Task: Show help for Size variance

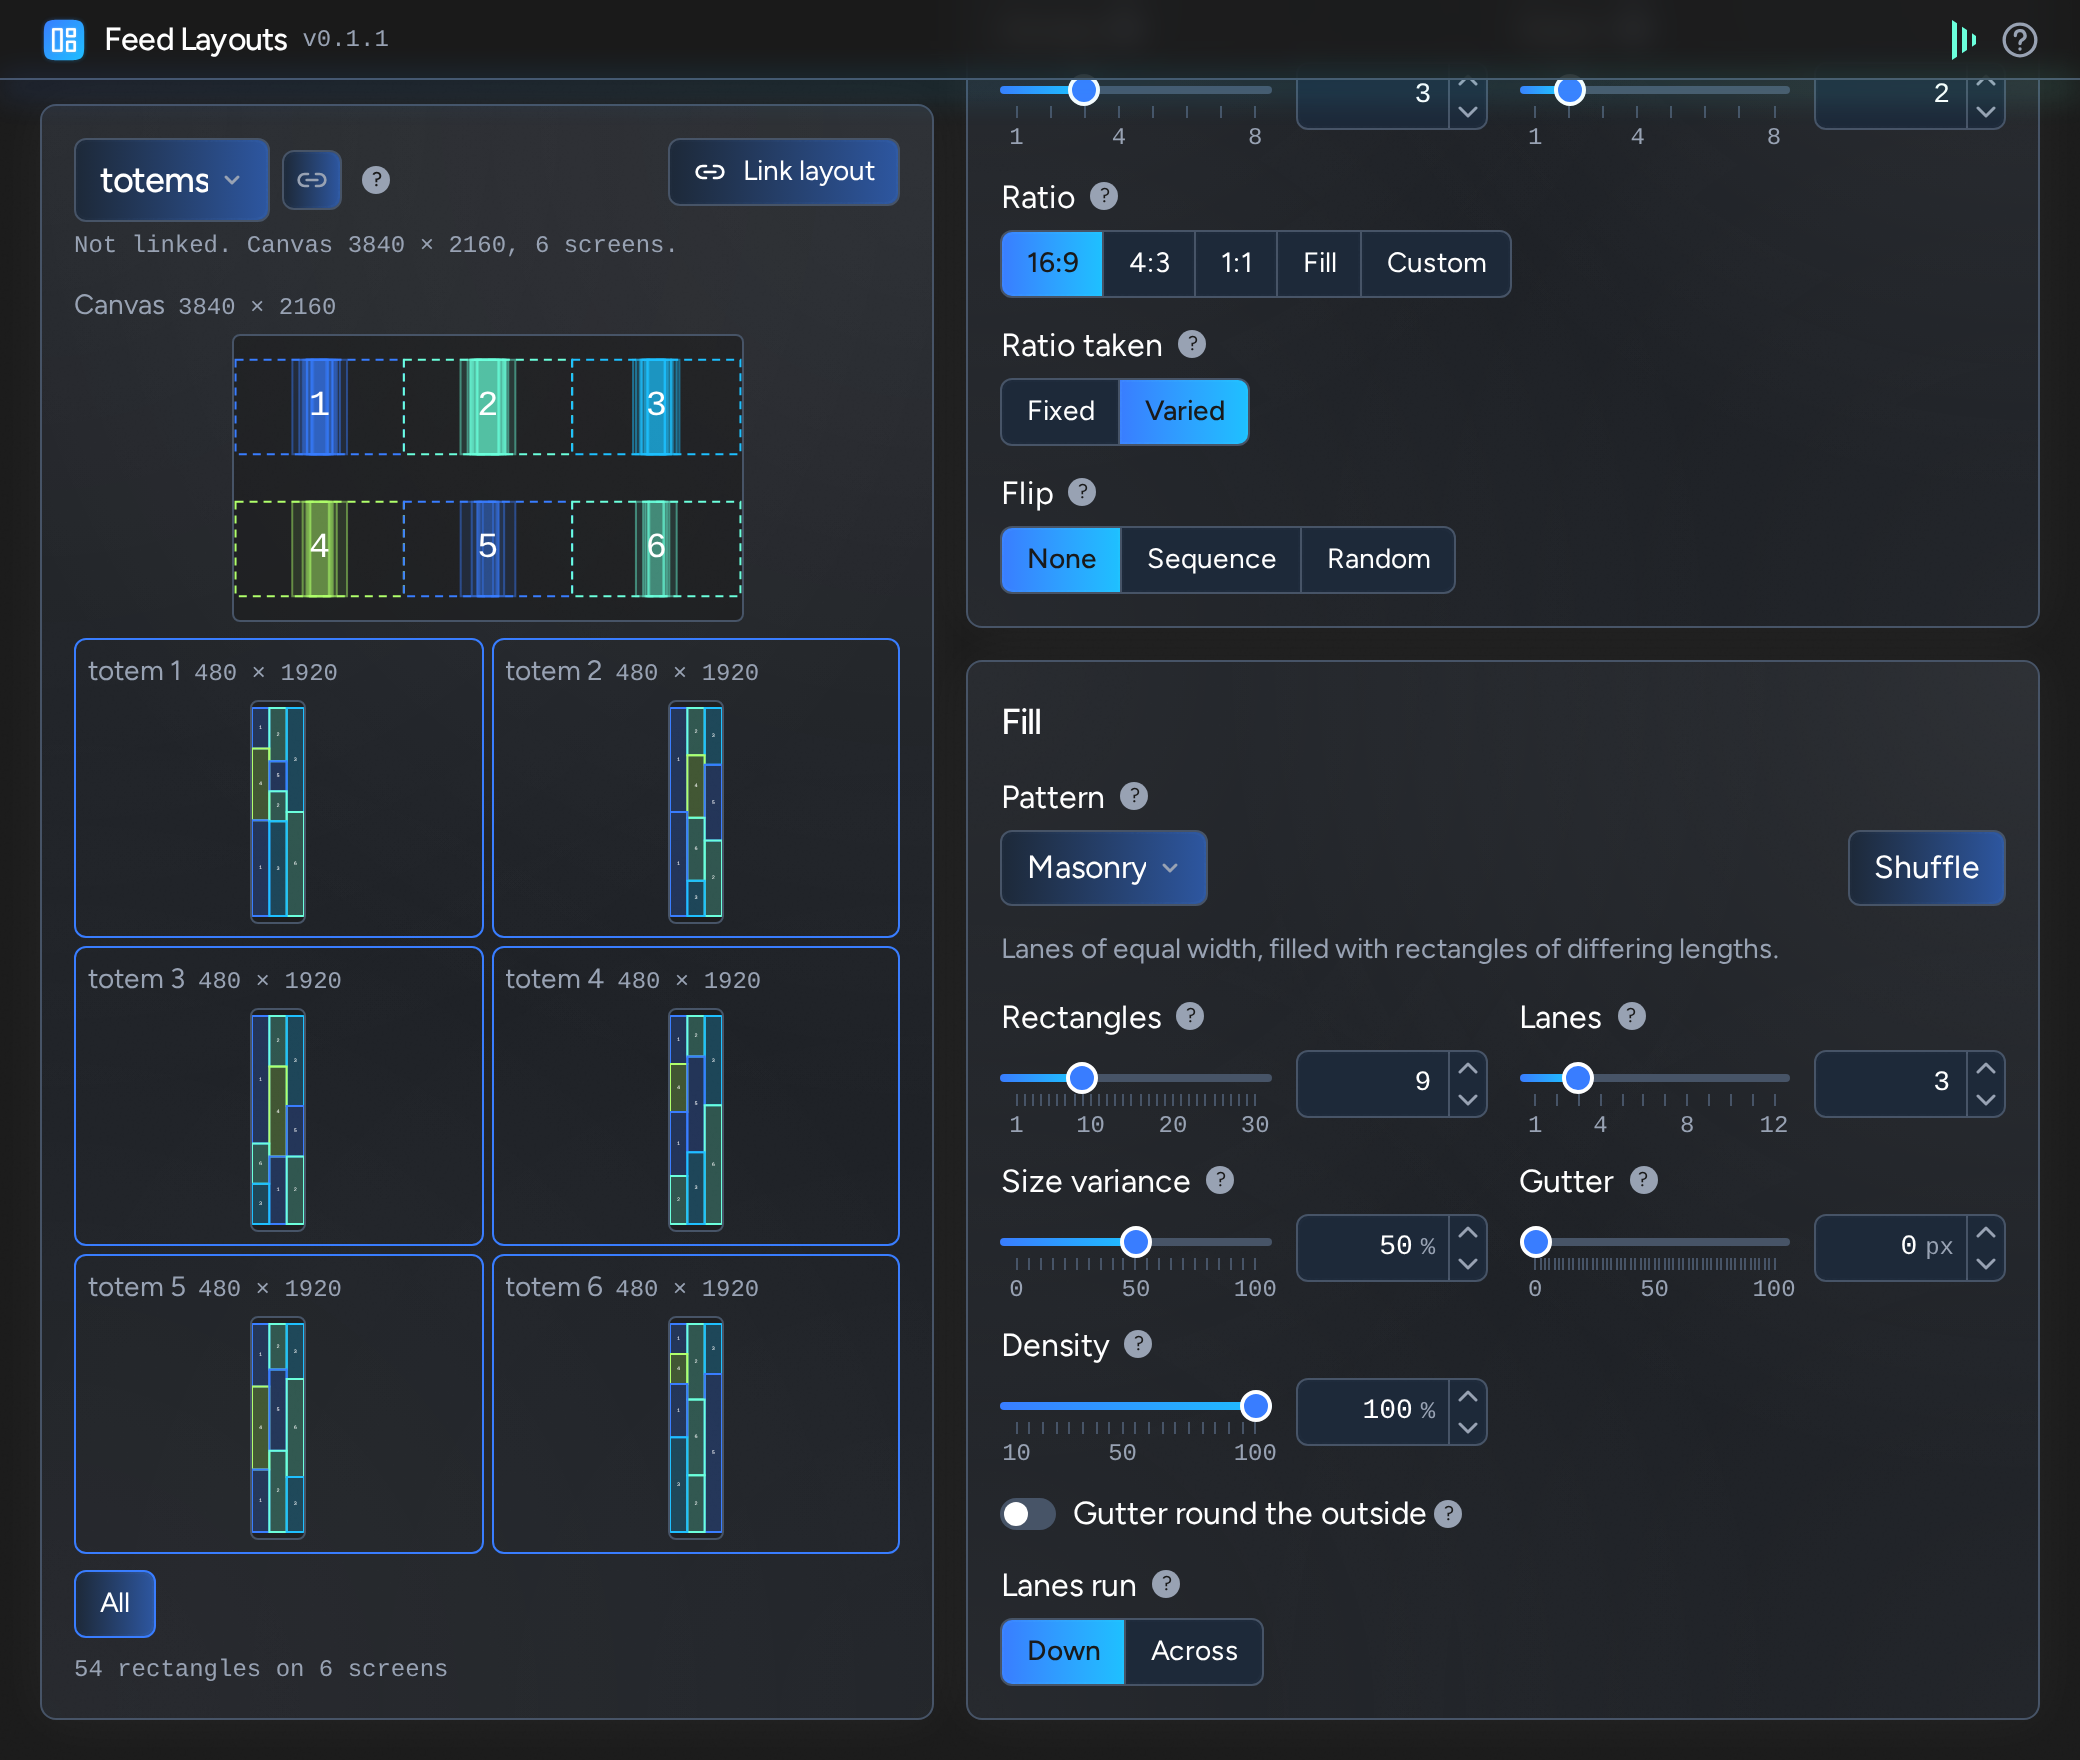Action: click(x=1220, y=1180)
